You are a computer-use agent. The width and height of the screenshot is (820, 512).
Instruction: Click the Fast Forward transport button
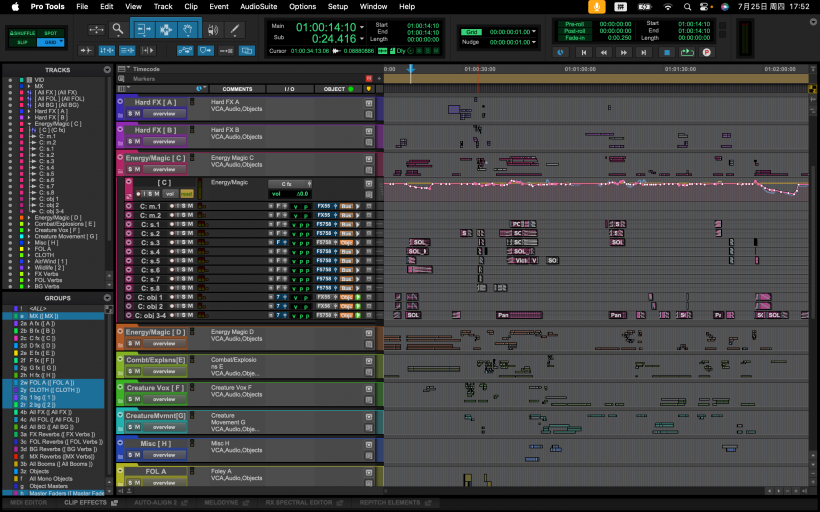tap(623, 52)
